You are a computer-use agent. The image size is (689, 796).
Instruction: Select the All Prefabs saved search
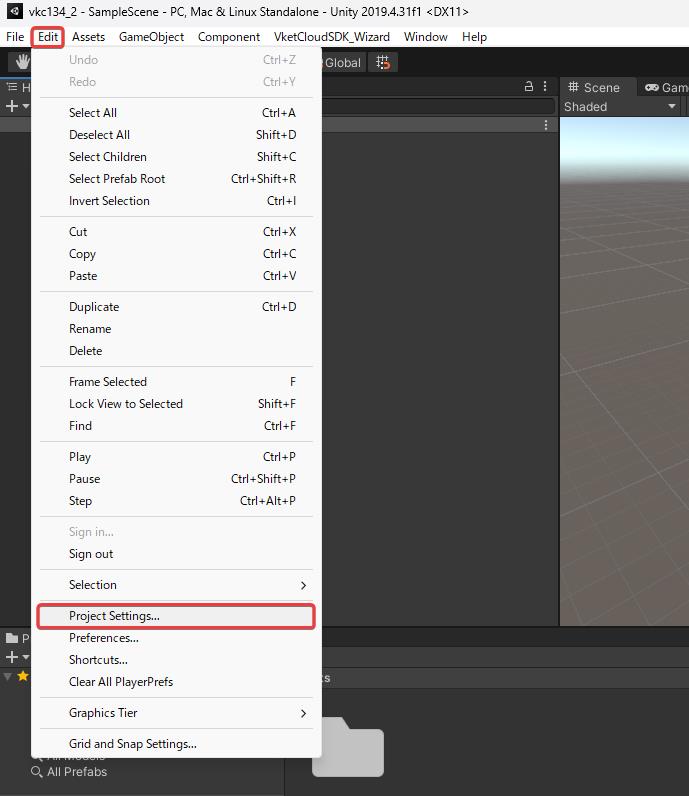[76, 772]
